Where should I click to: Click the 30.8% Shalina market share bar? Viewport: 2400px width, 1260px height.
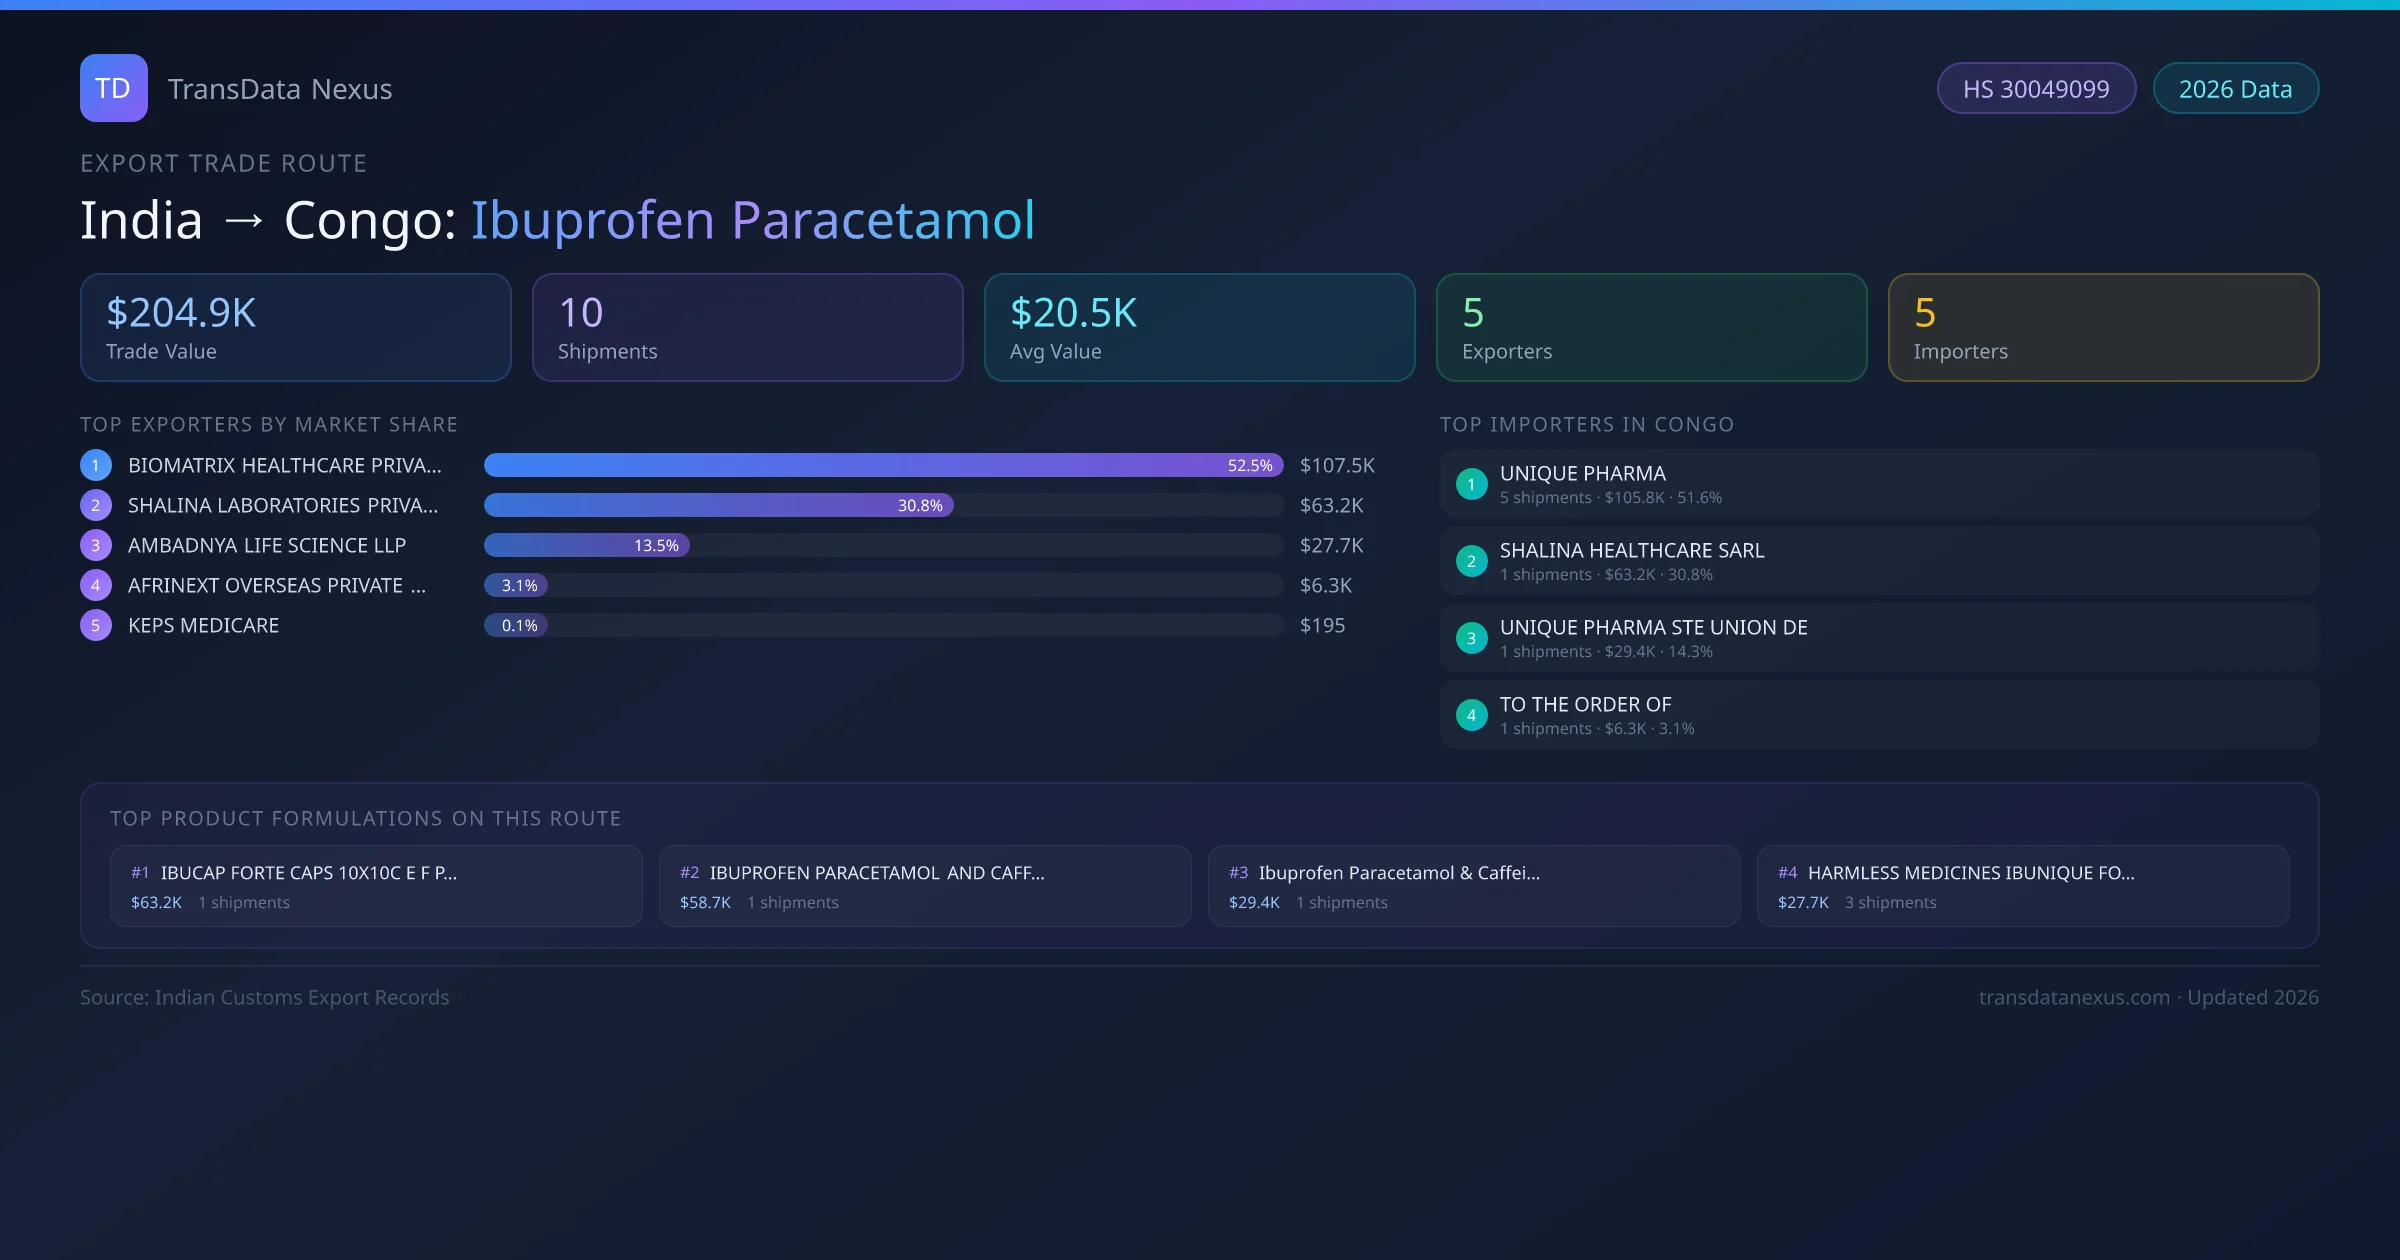718,505
